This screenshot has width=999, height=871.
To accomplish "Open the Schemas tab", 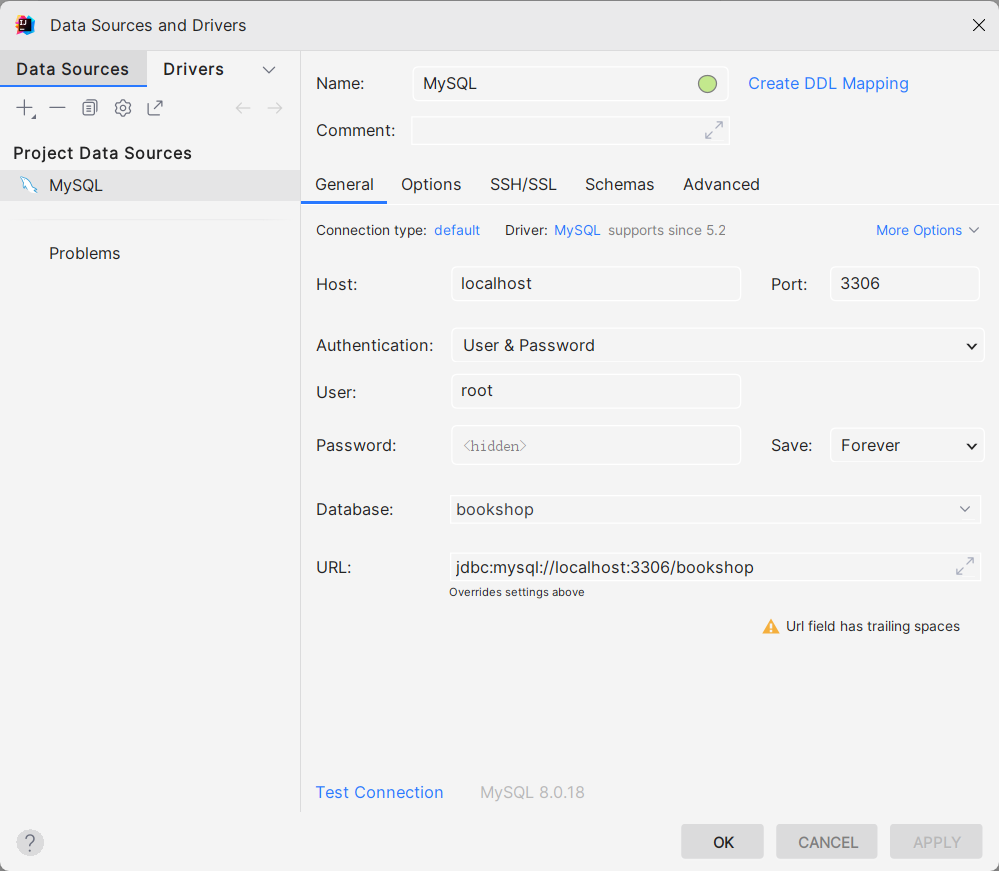I will [619, 184].
